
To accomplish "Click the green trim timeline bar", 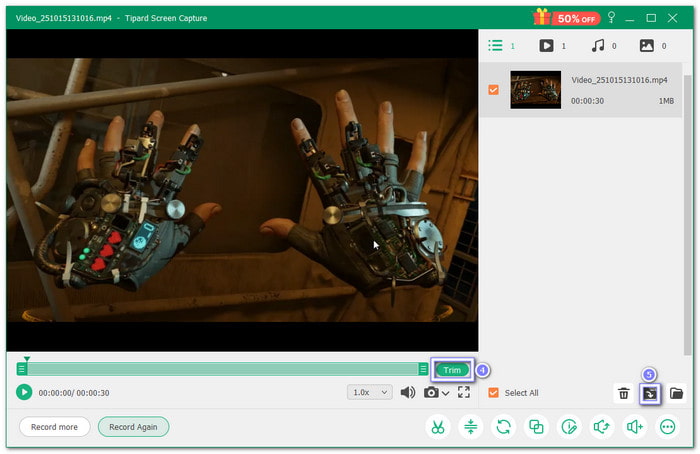I will [x=222, y=369].
